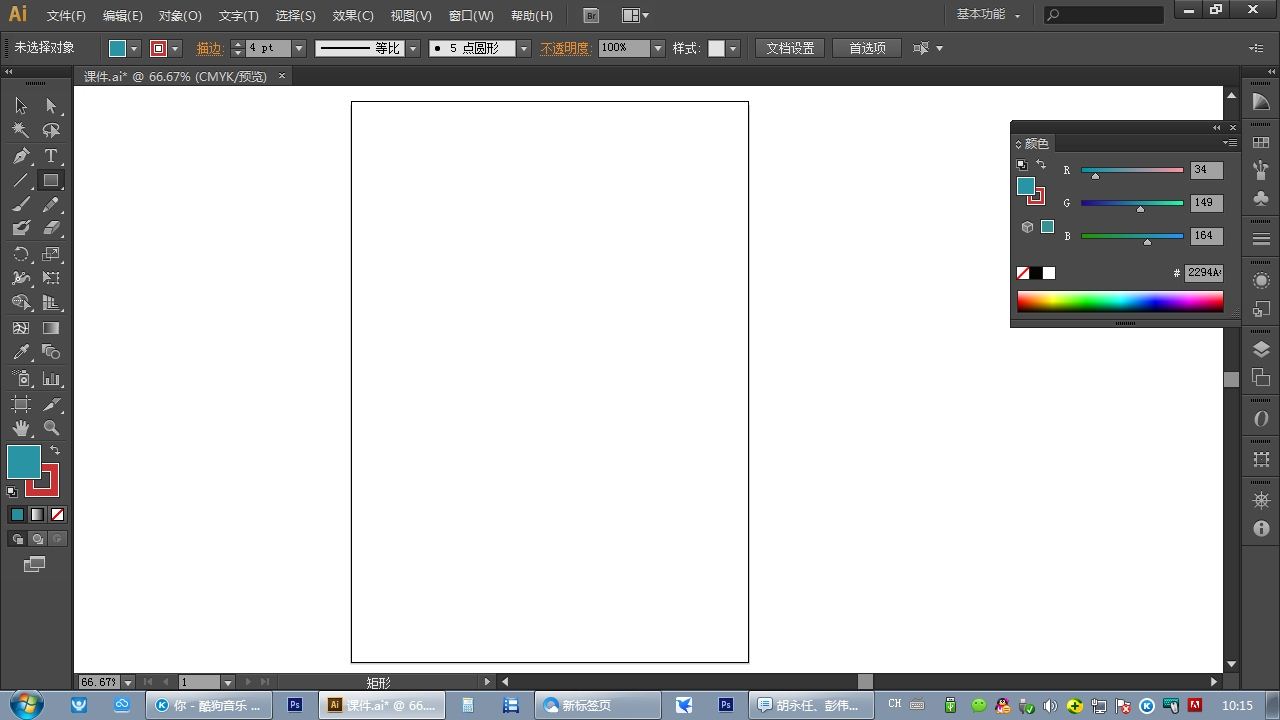Open the 5 点圆形 brush definition dropdown
The width and height of the screenshot is (1280, 720).
[523, 48]
